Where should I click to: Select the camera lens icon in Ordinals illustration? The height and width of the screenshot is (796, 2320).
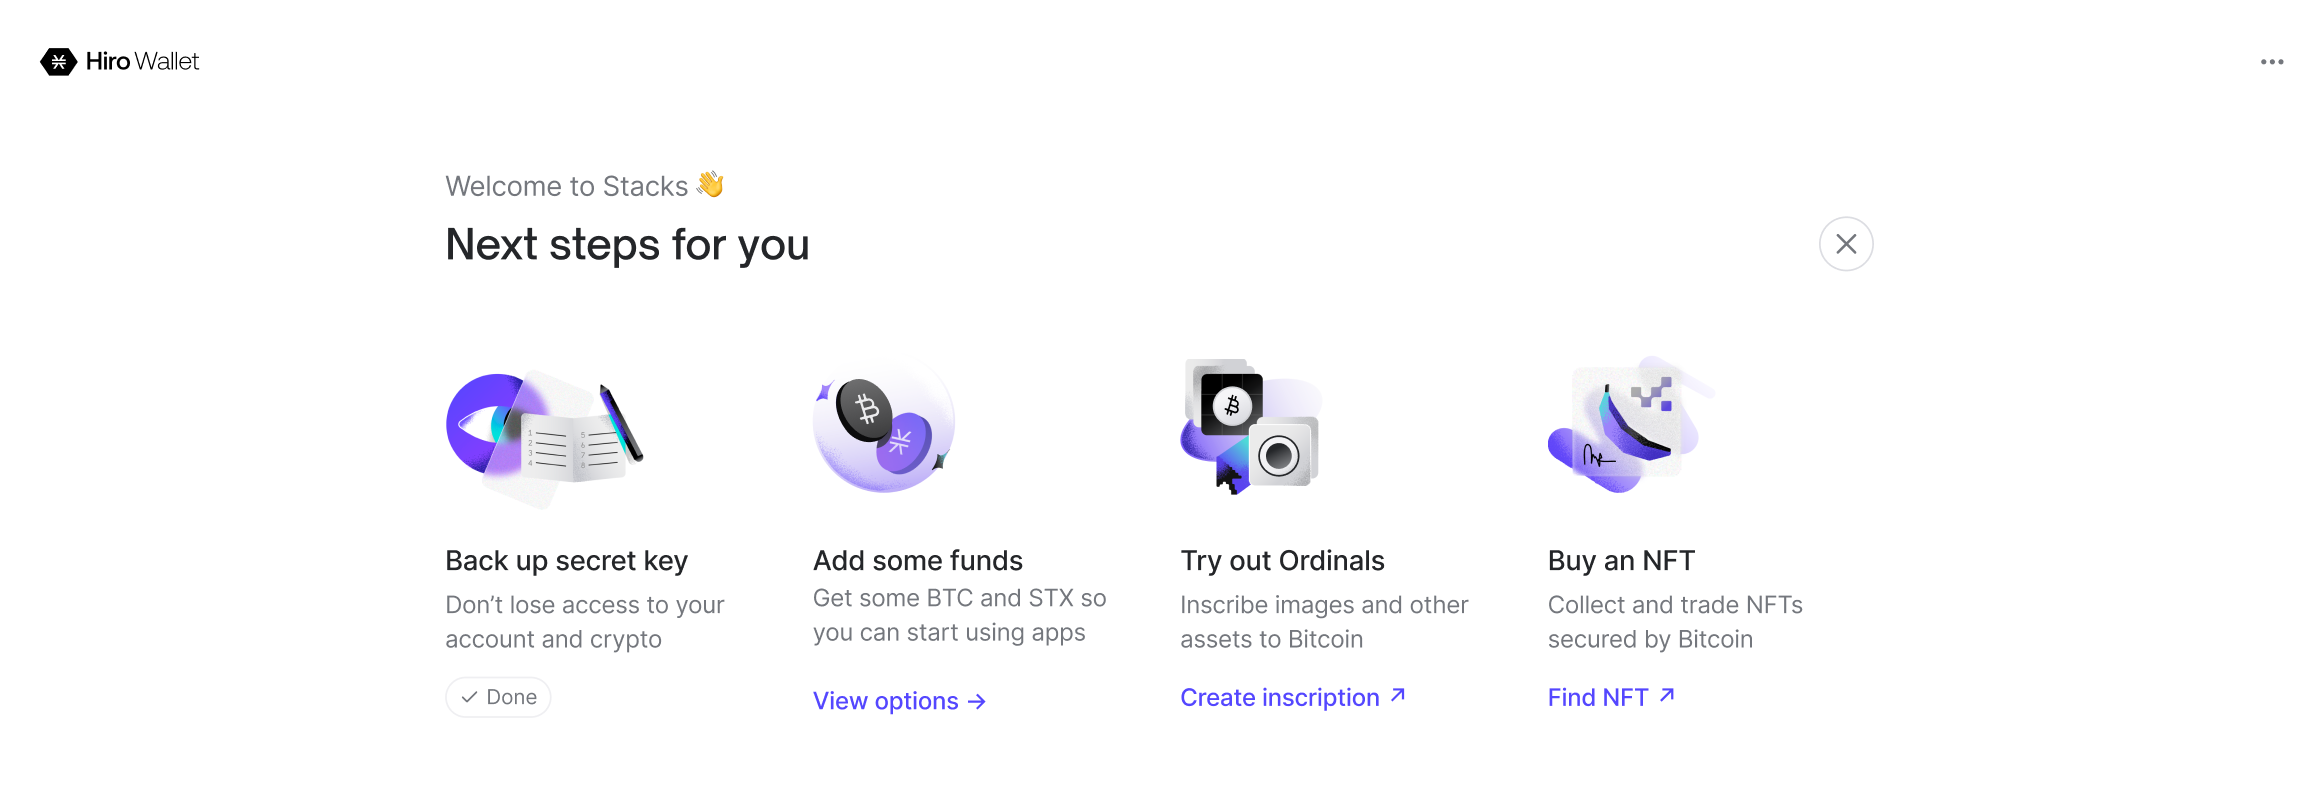click(x=1278, y=455)
